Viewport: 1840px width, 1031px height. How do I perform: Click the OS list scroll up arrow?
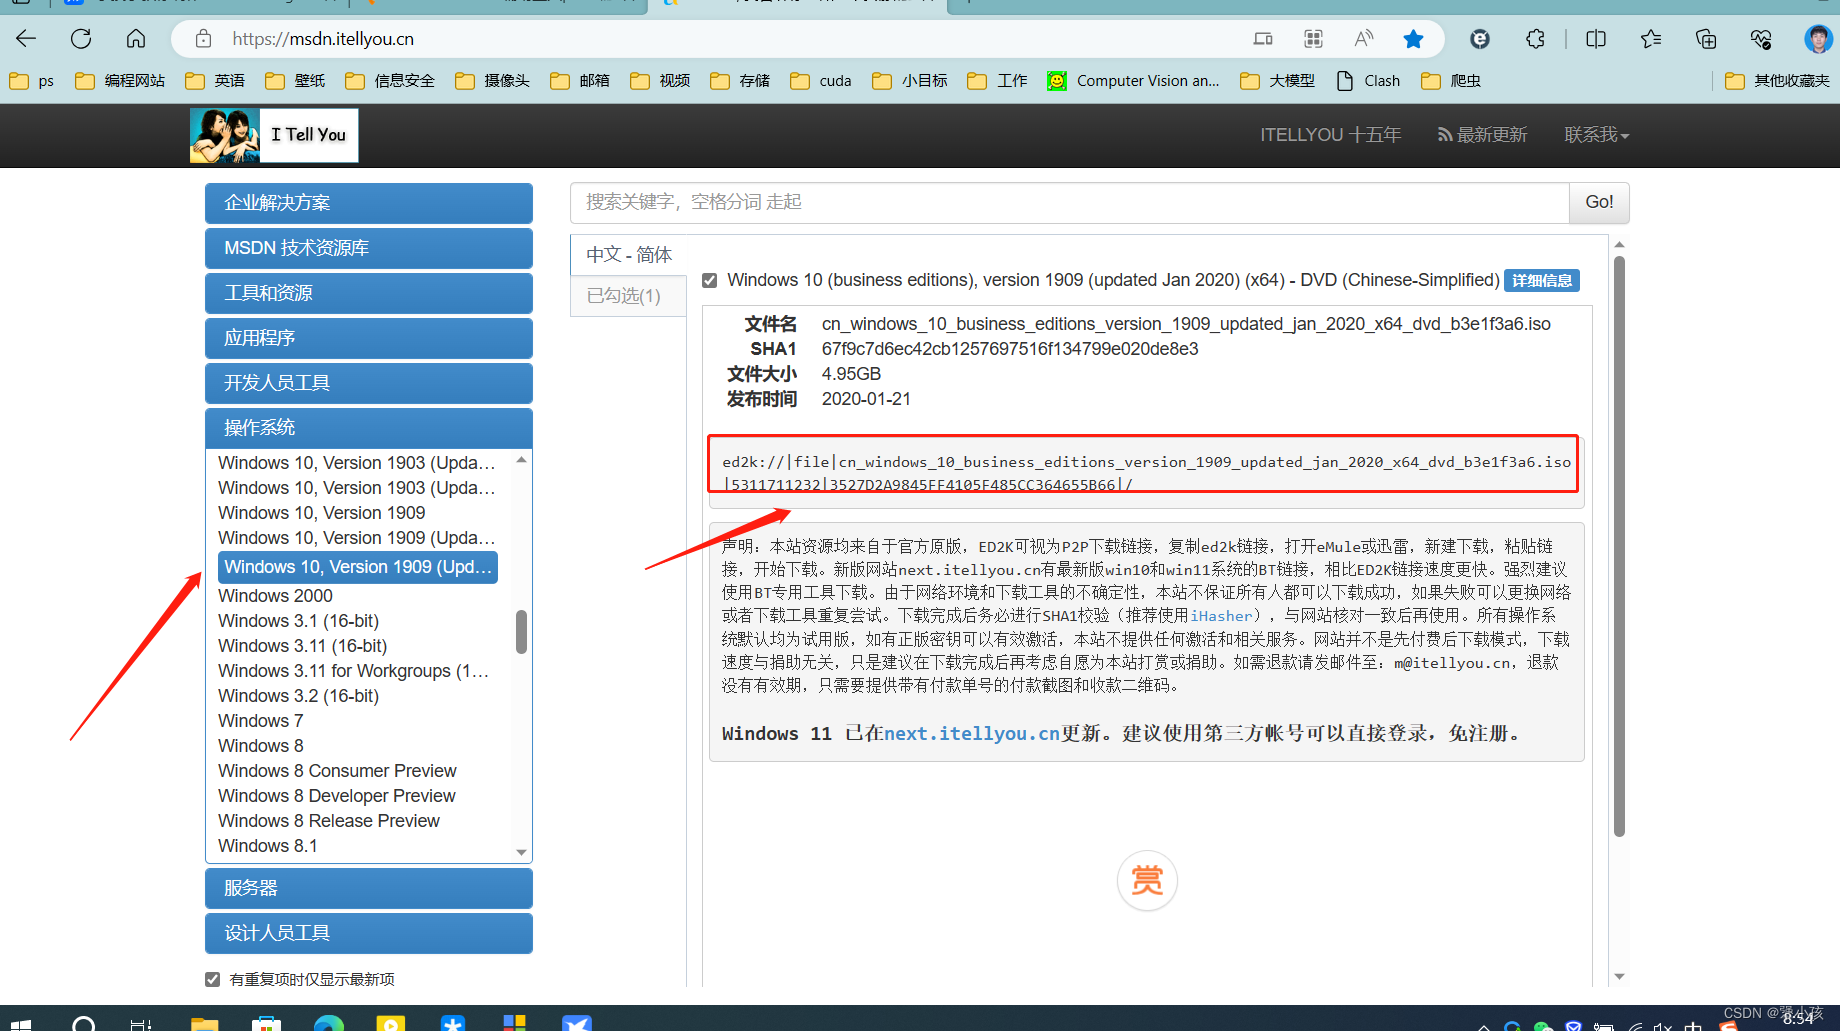521,460
